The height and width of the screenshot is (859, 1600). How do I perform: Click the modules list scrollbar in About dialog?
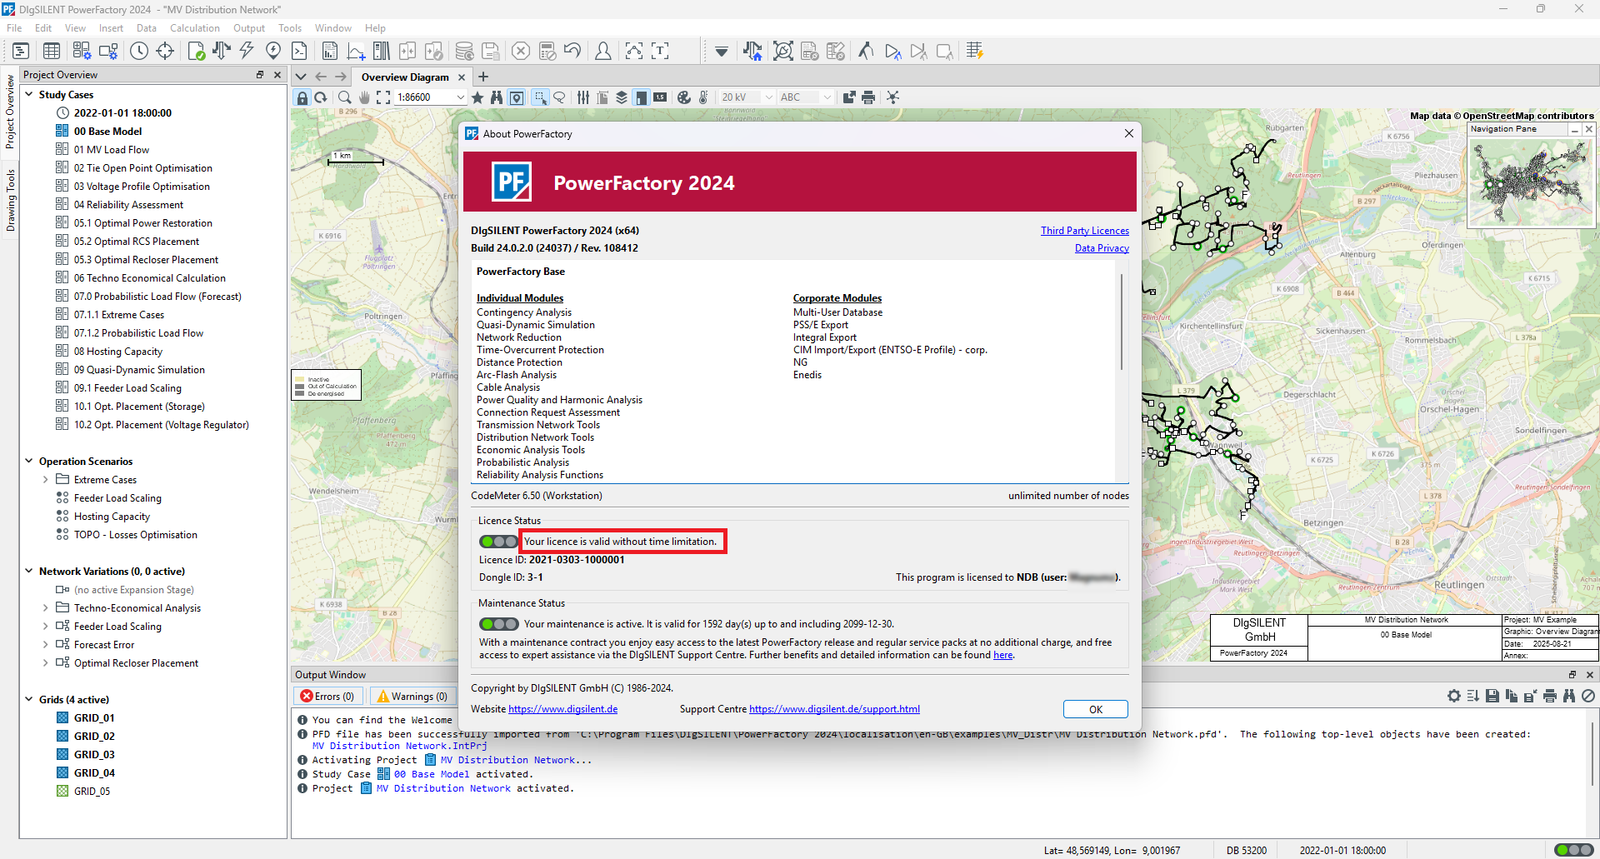coord(1122,320)
